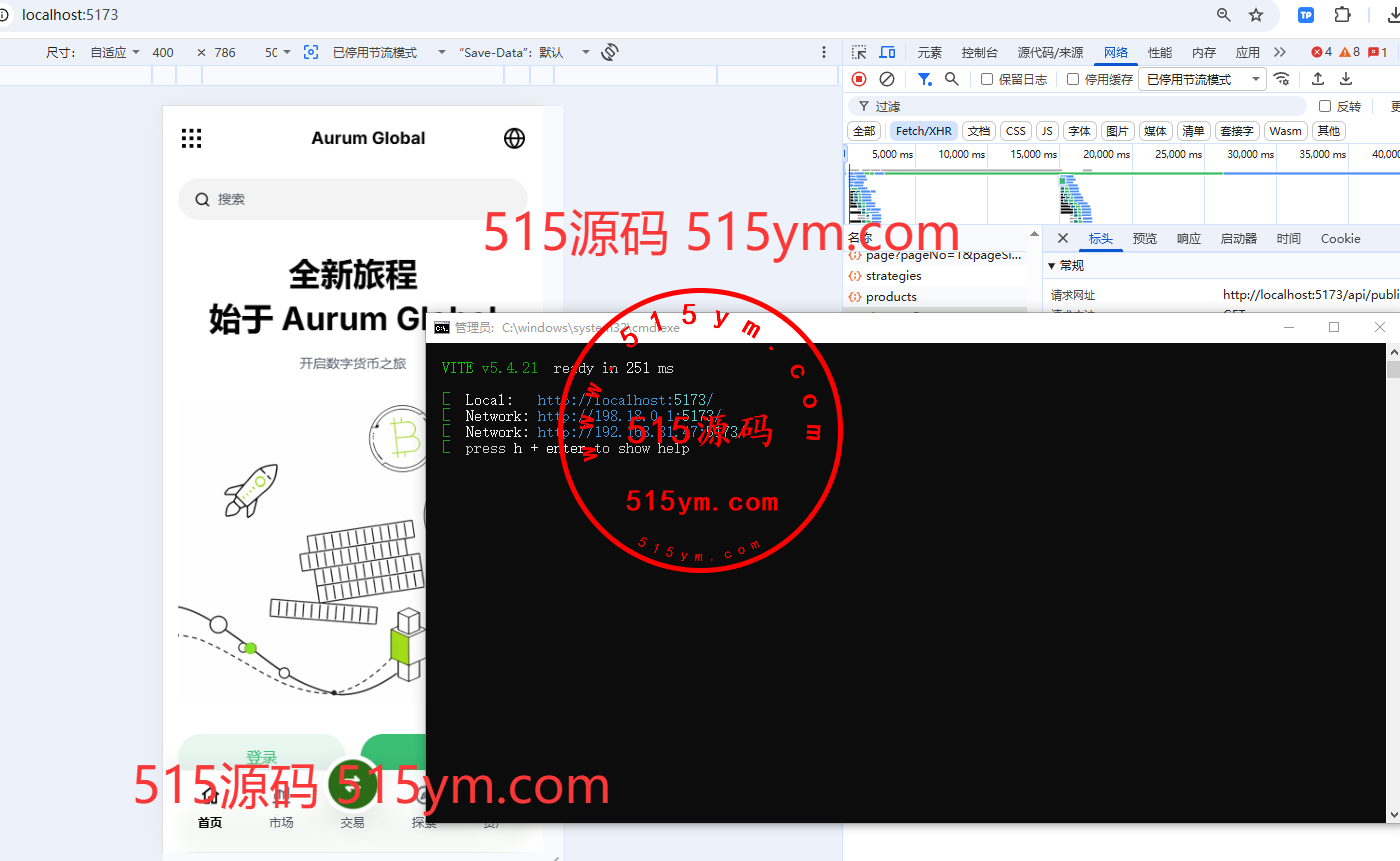Switch to the 性能 DevTools tab
This screenshot has width=1400, height=861.
[x=1160, y=52]
